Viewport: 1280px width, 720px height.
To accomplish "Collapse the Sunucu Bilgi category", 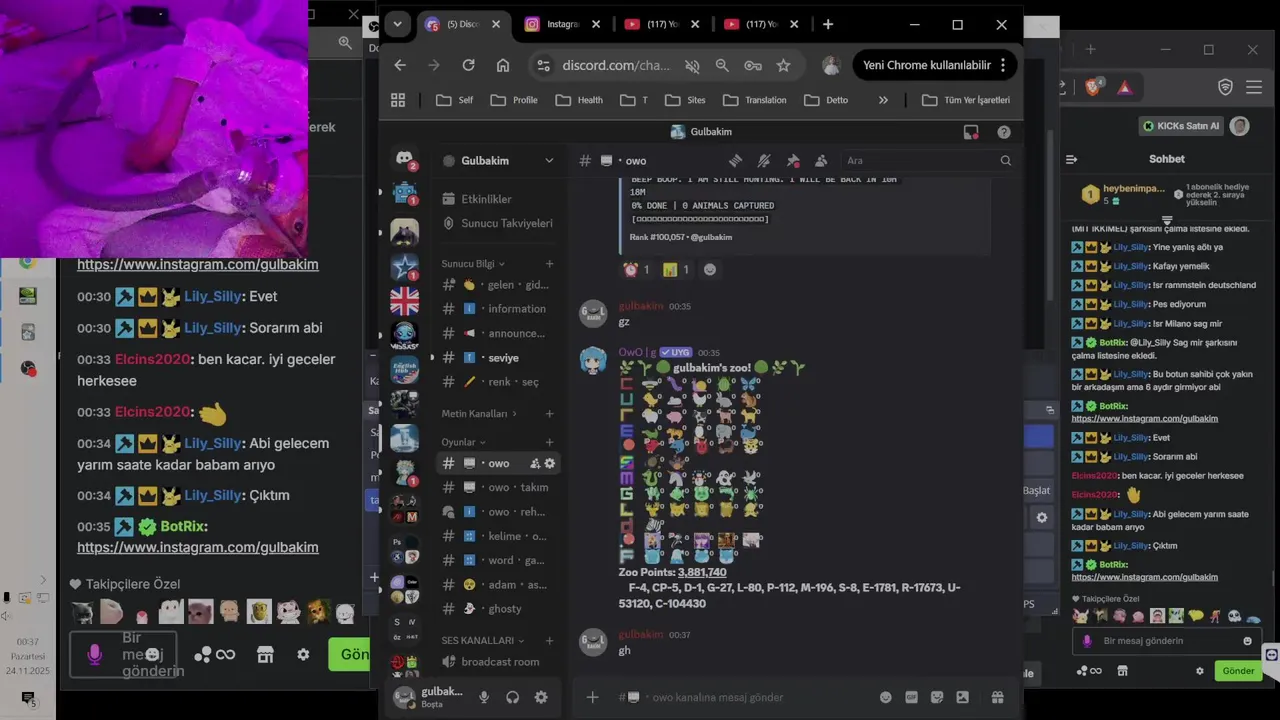I will tap(471, 264).
